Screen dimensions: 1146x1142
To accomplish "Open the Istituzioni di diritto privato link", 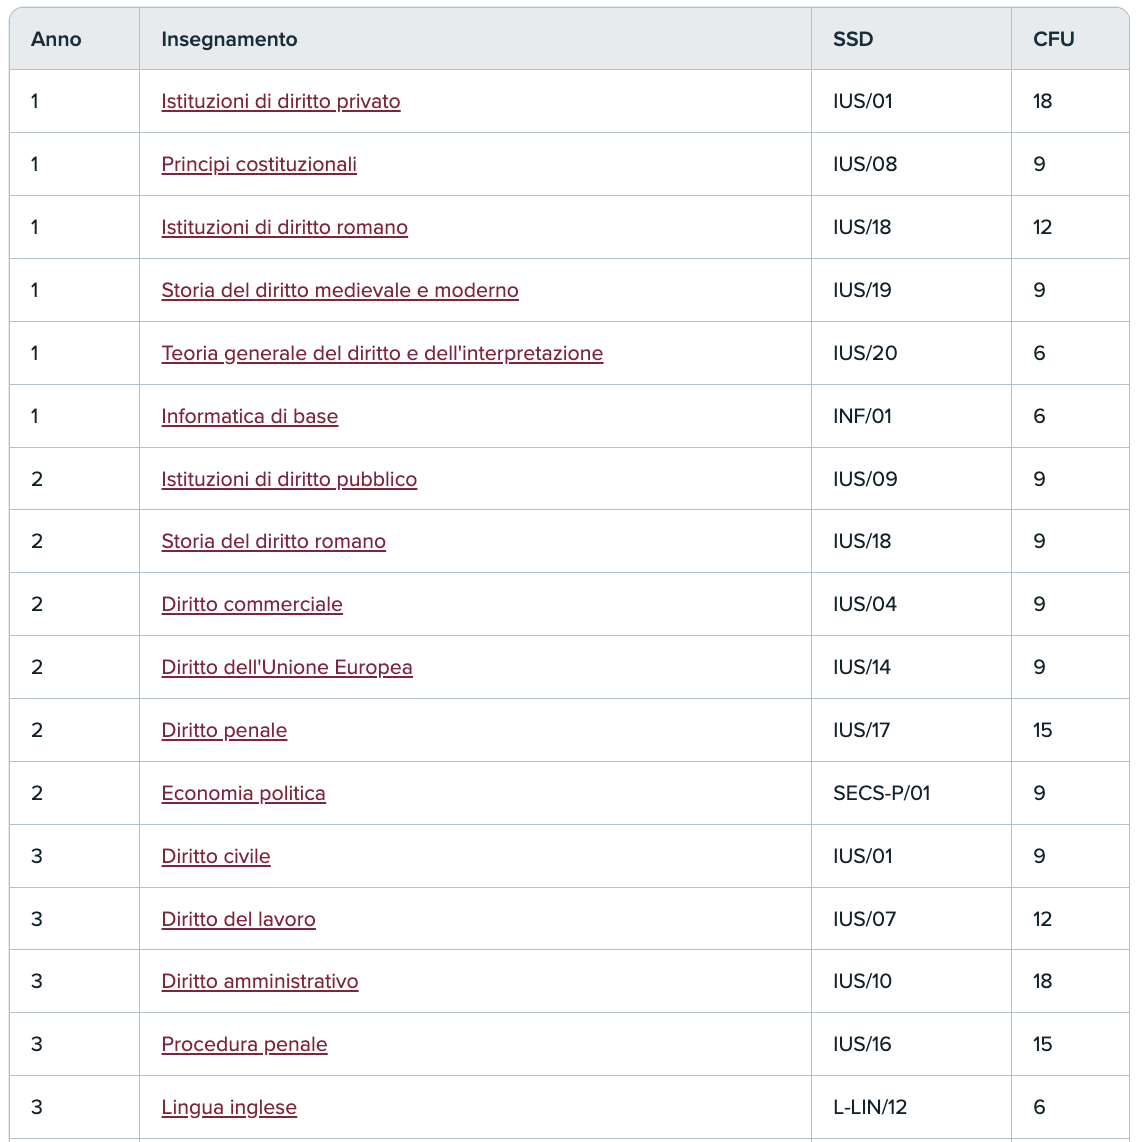I will [x=280, y=101].
